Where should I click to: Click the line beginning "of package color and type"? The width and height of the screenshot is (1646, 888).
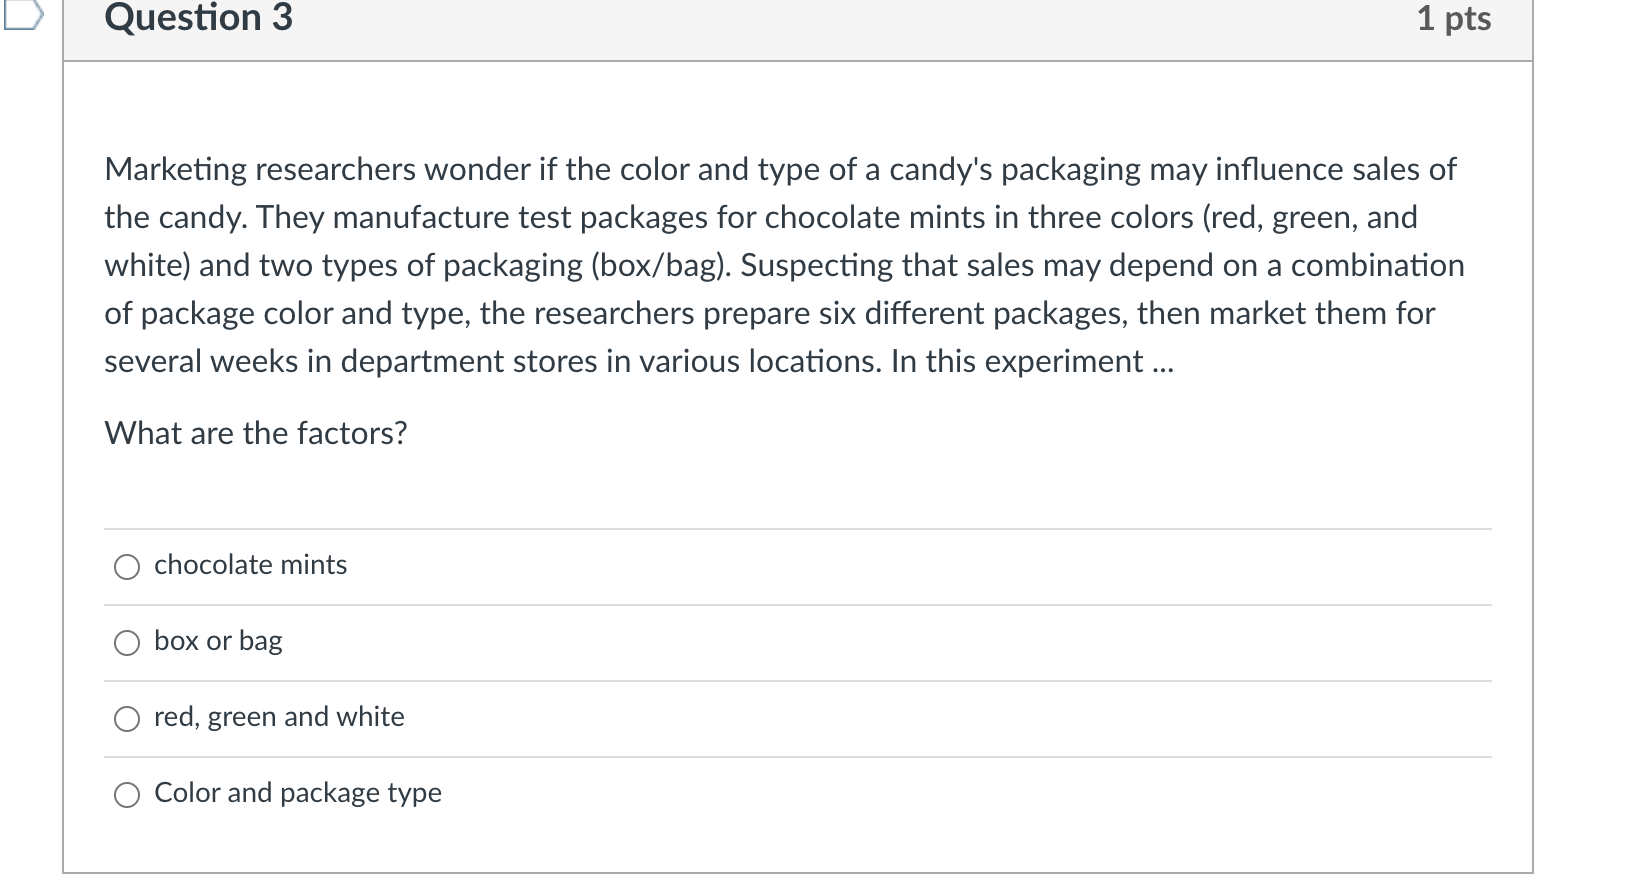[x=770, y=314]
